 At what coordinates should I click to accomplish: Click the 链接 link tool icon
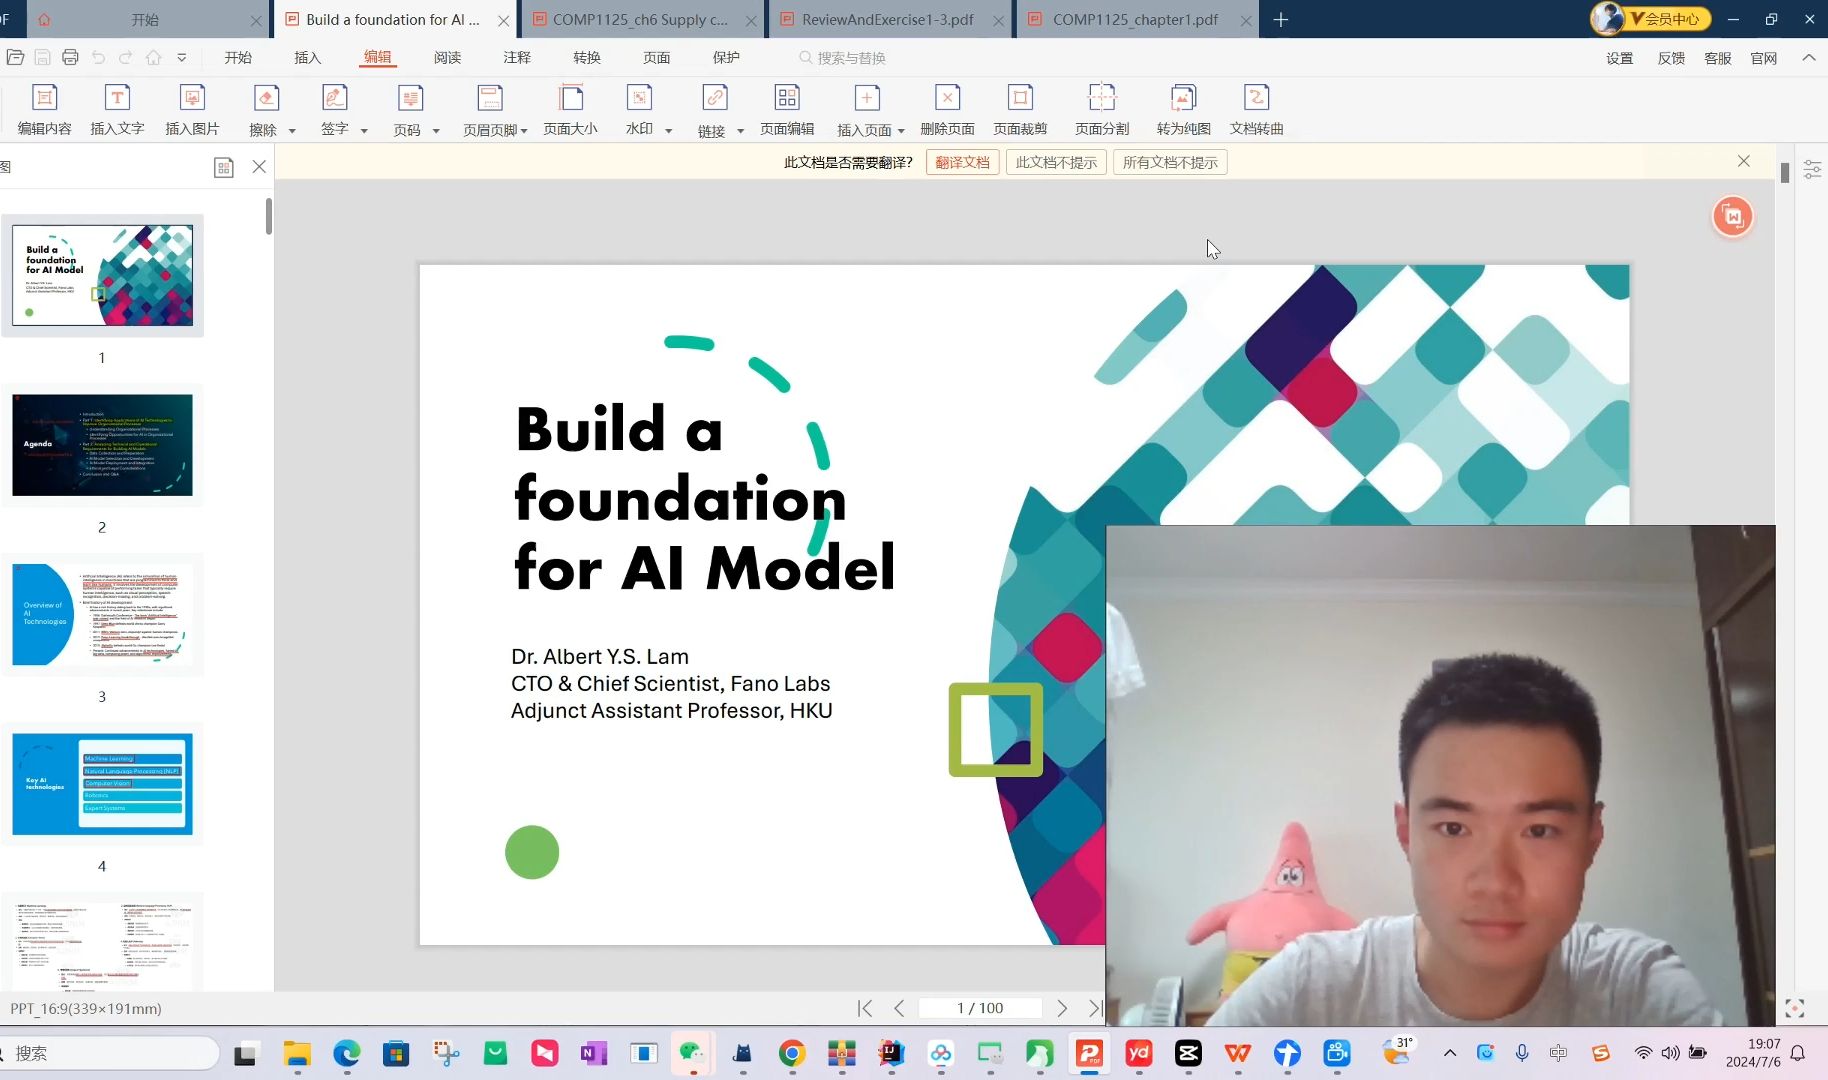coord(715,98)
